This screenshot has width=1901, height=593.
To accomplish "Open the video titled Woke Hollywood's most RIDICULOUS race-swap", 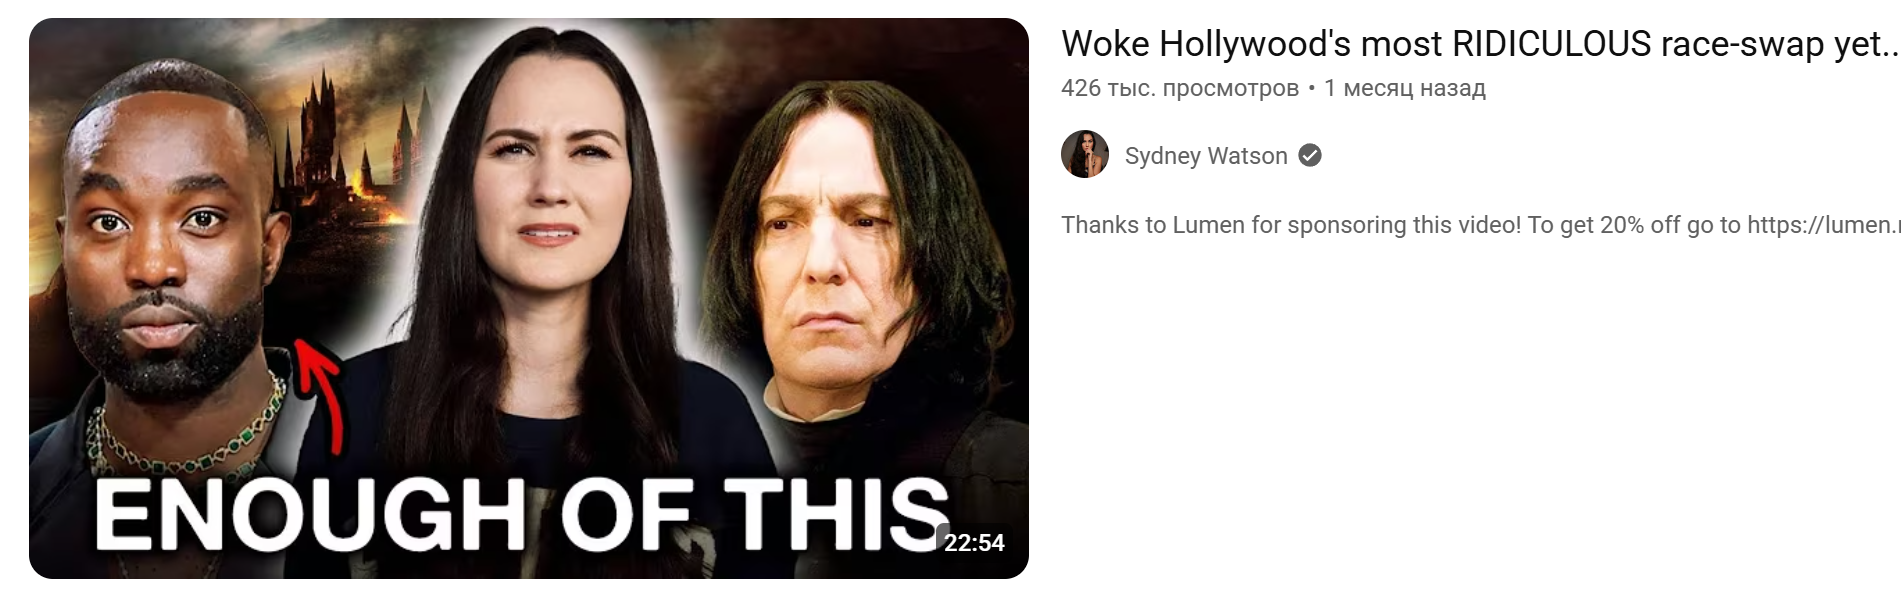I will coord(1480,44).
